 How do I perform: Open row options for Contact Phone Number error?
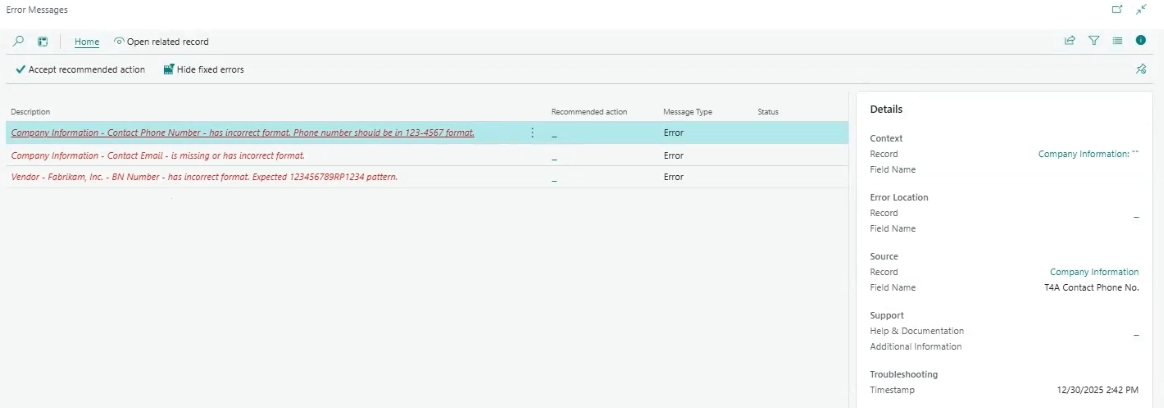pos(532,133)
